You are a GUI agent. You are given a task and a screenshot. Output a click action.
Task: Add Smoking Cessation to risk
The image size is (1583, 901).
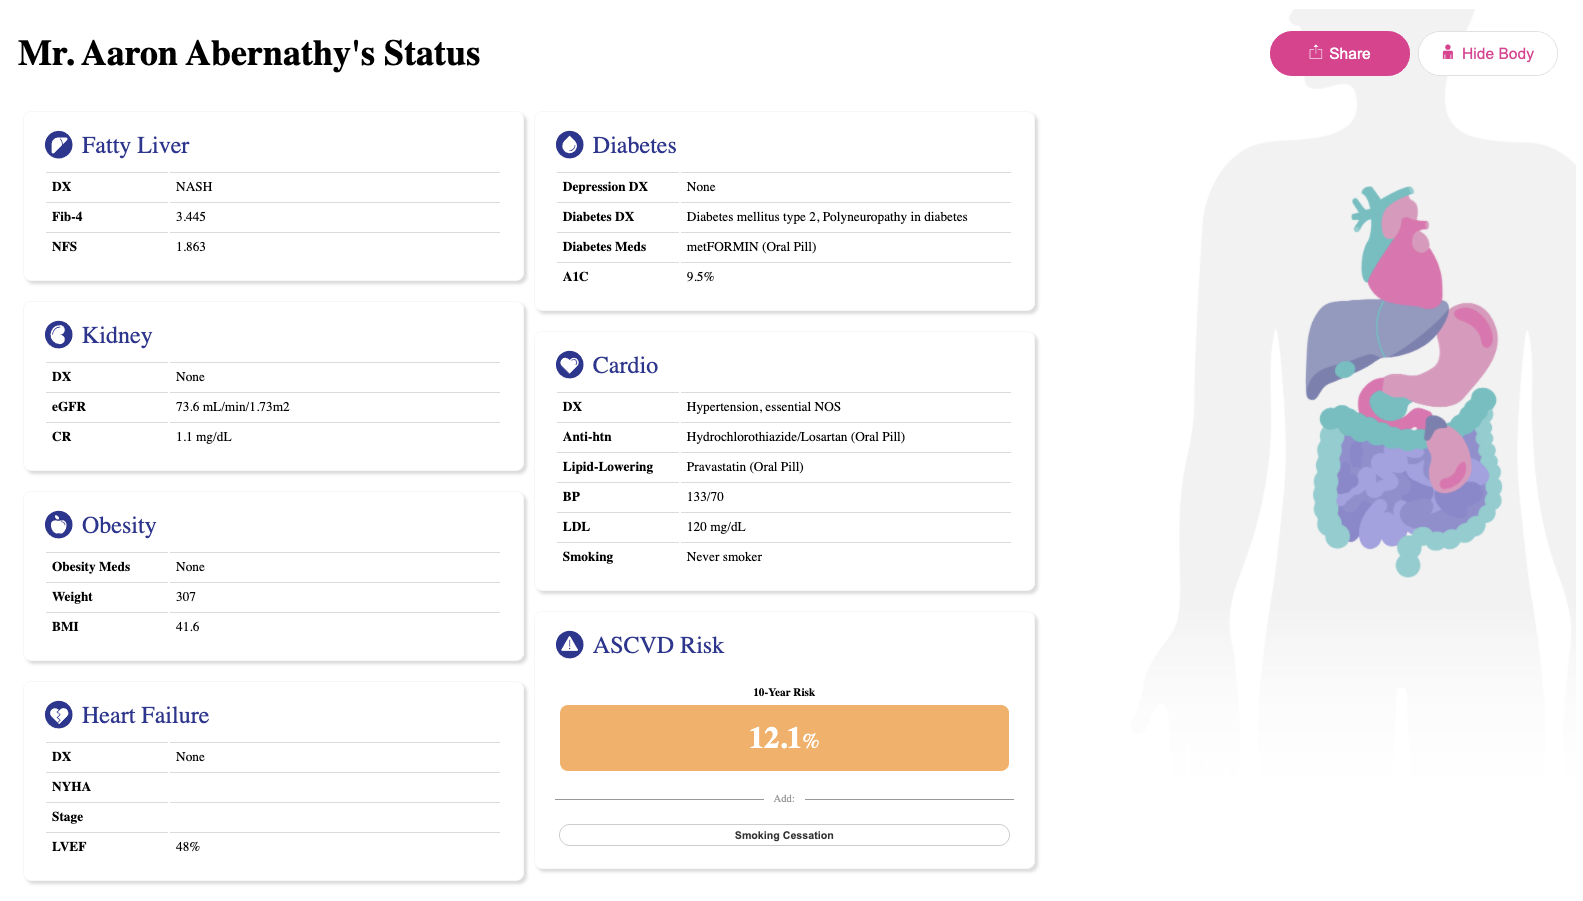(x=784, y=835)
